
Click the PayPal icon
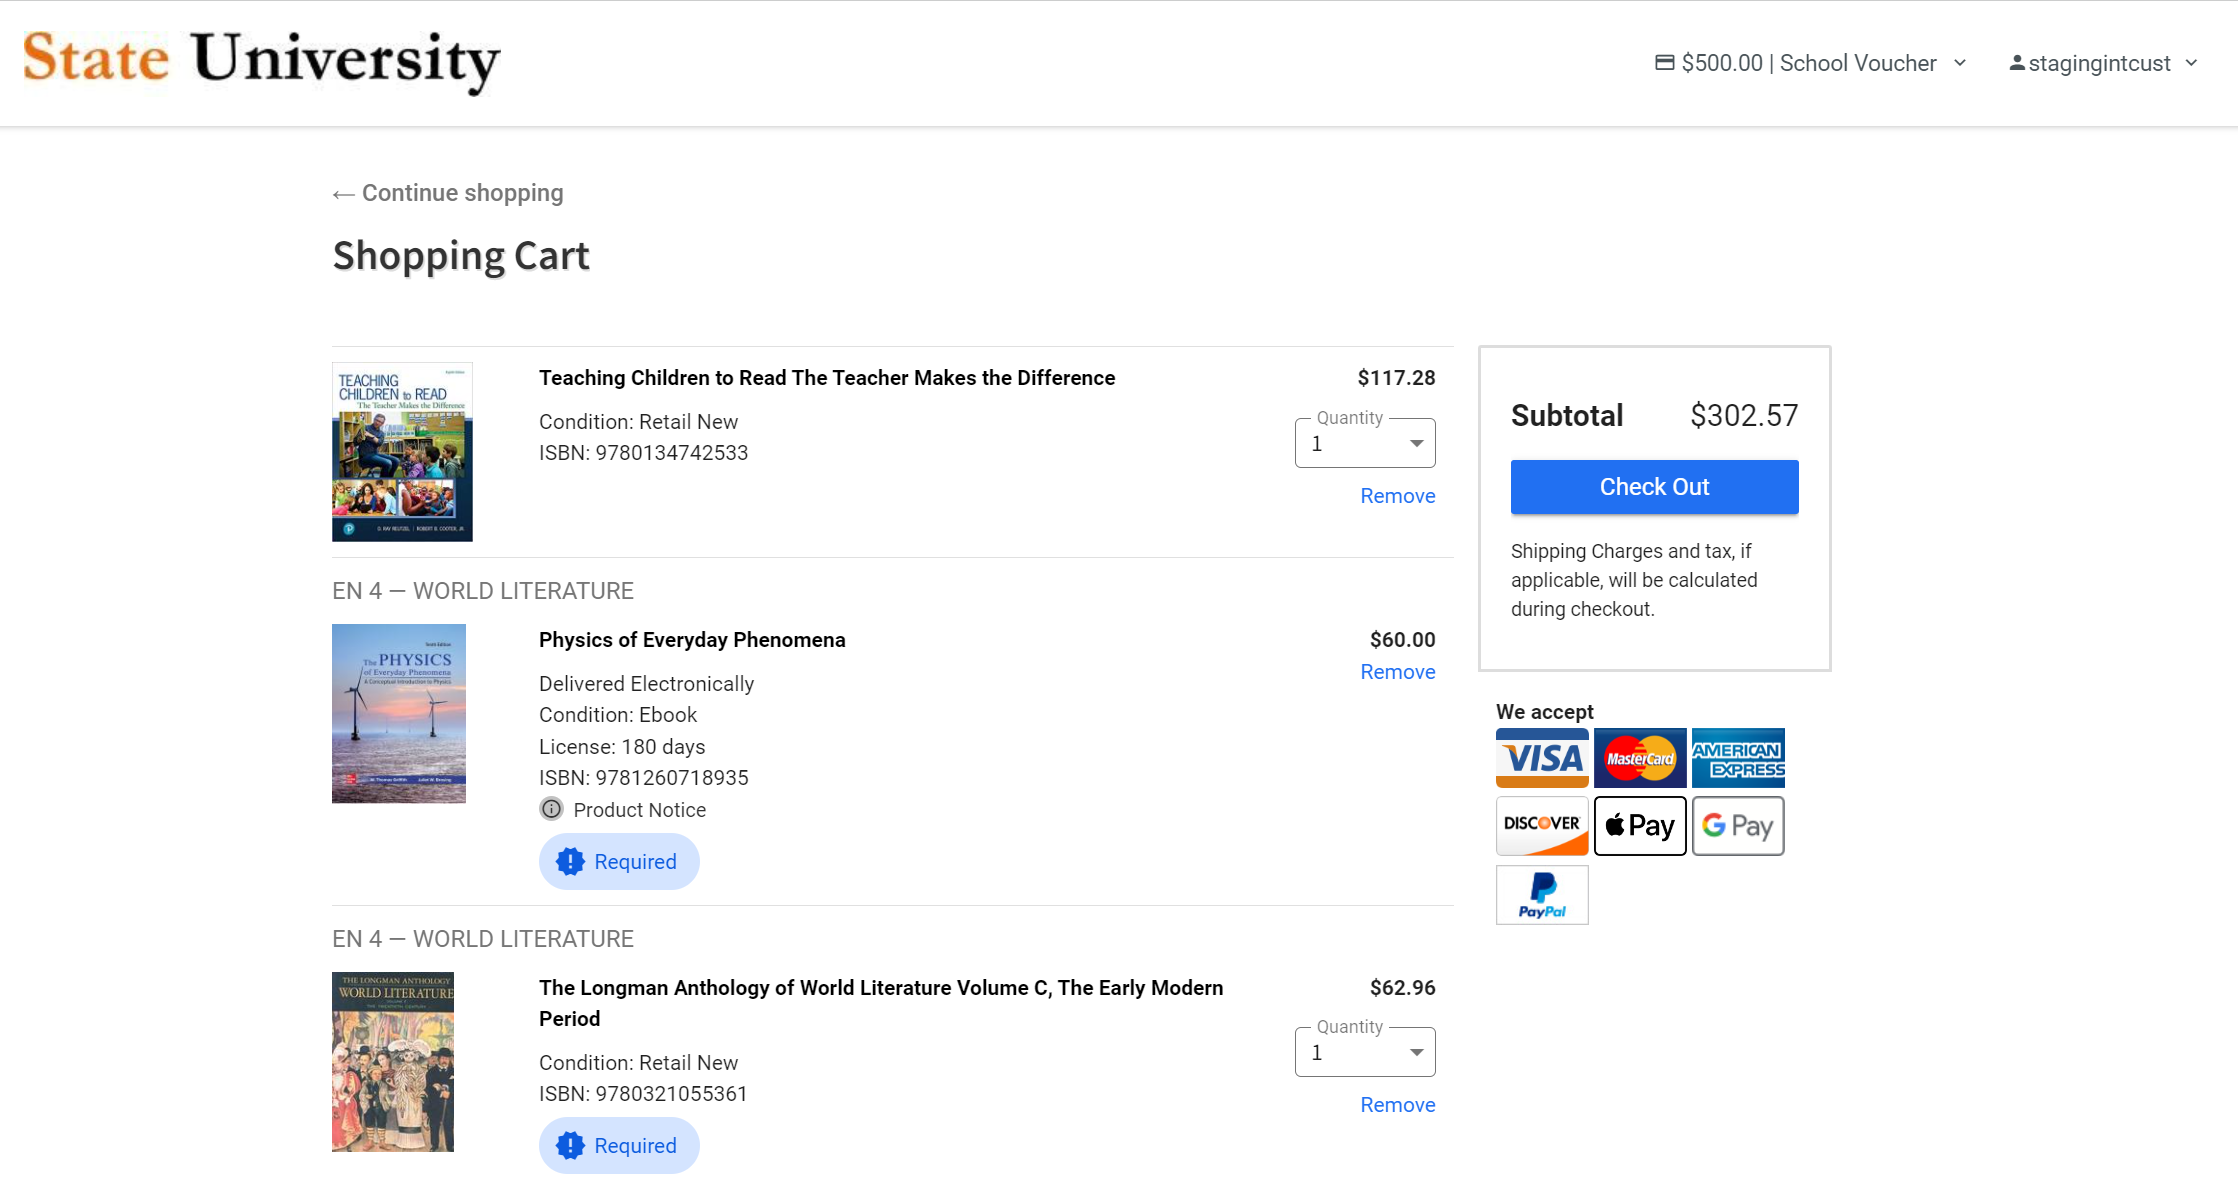click(1541, 894)
